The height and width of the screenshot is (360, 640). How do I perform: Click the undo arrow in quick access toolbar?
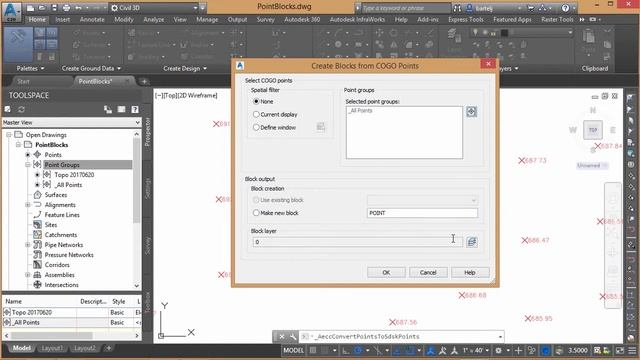(x=78, y=8)
